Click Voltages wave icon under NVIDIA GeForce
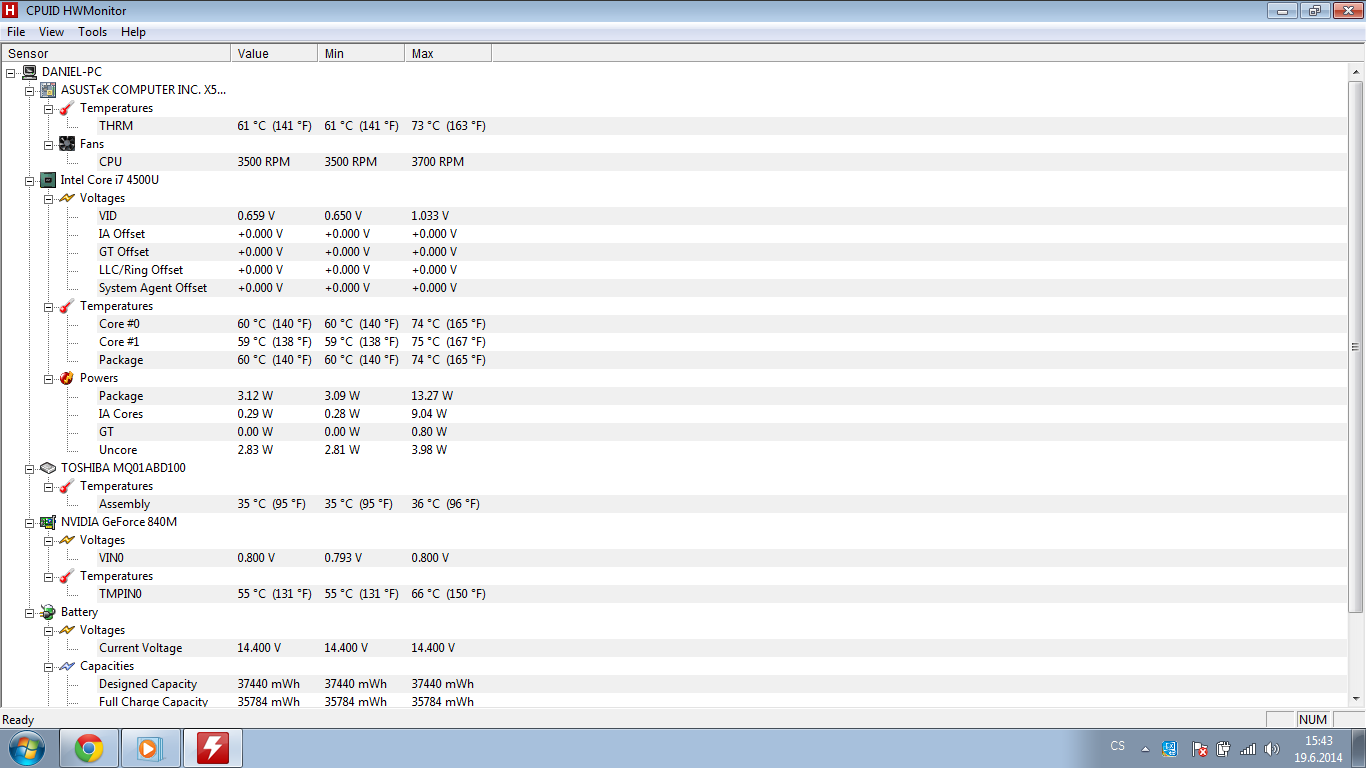The width and height of the screenshot is (1366, 768). click(67, 540)
